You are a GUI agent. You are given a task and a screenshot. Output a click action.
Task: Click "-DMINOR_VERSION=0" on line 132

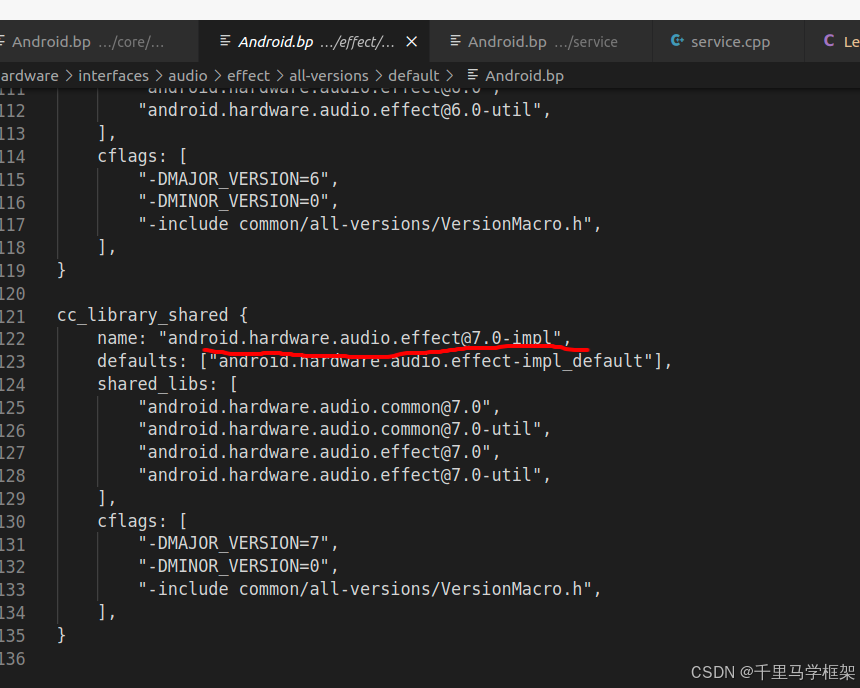[x=234, y=566]
